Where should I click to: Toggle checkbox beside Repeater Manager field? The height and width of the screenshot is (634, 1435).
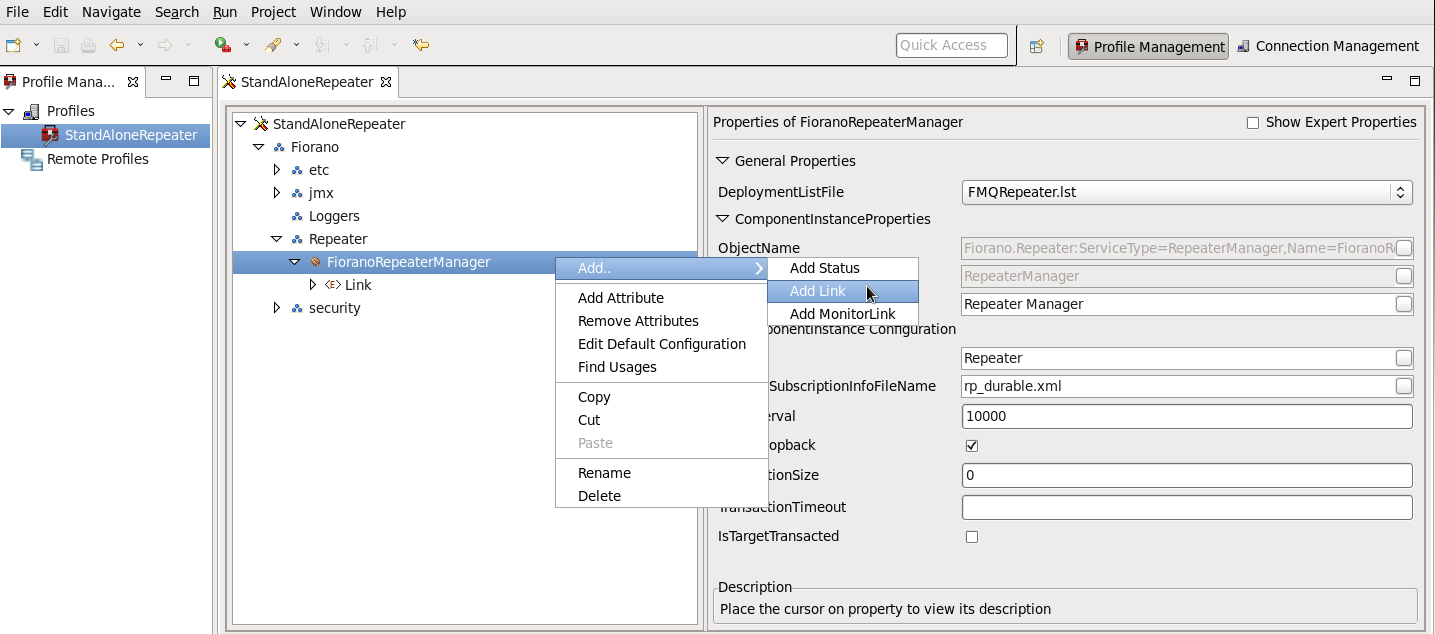pyautogui.click(x=1404, y=304)
